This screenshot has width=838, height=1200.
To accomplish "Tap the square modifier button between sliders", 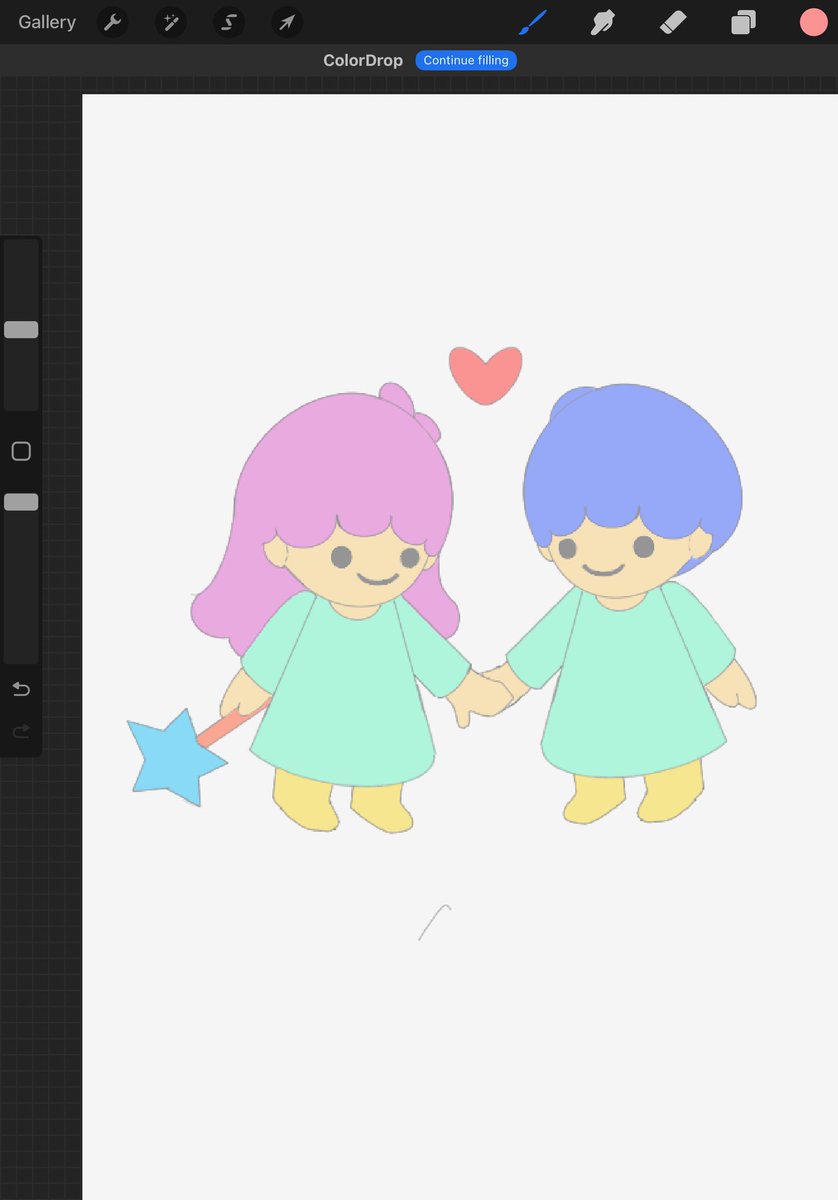I will coord(21,451).
